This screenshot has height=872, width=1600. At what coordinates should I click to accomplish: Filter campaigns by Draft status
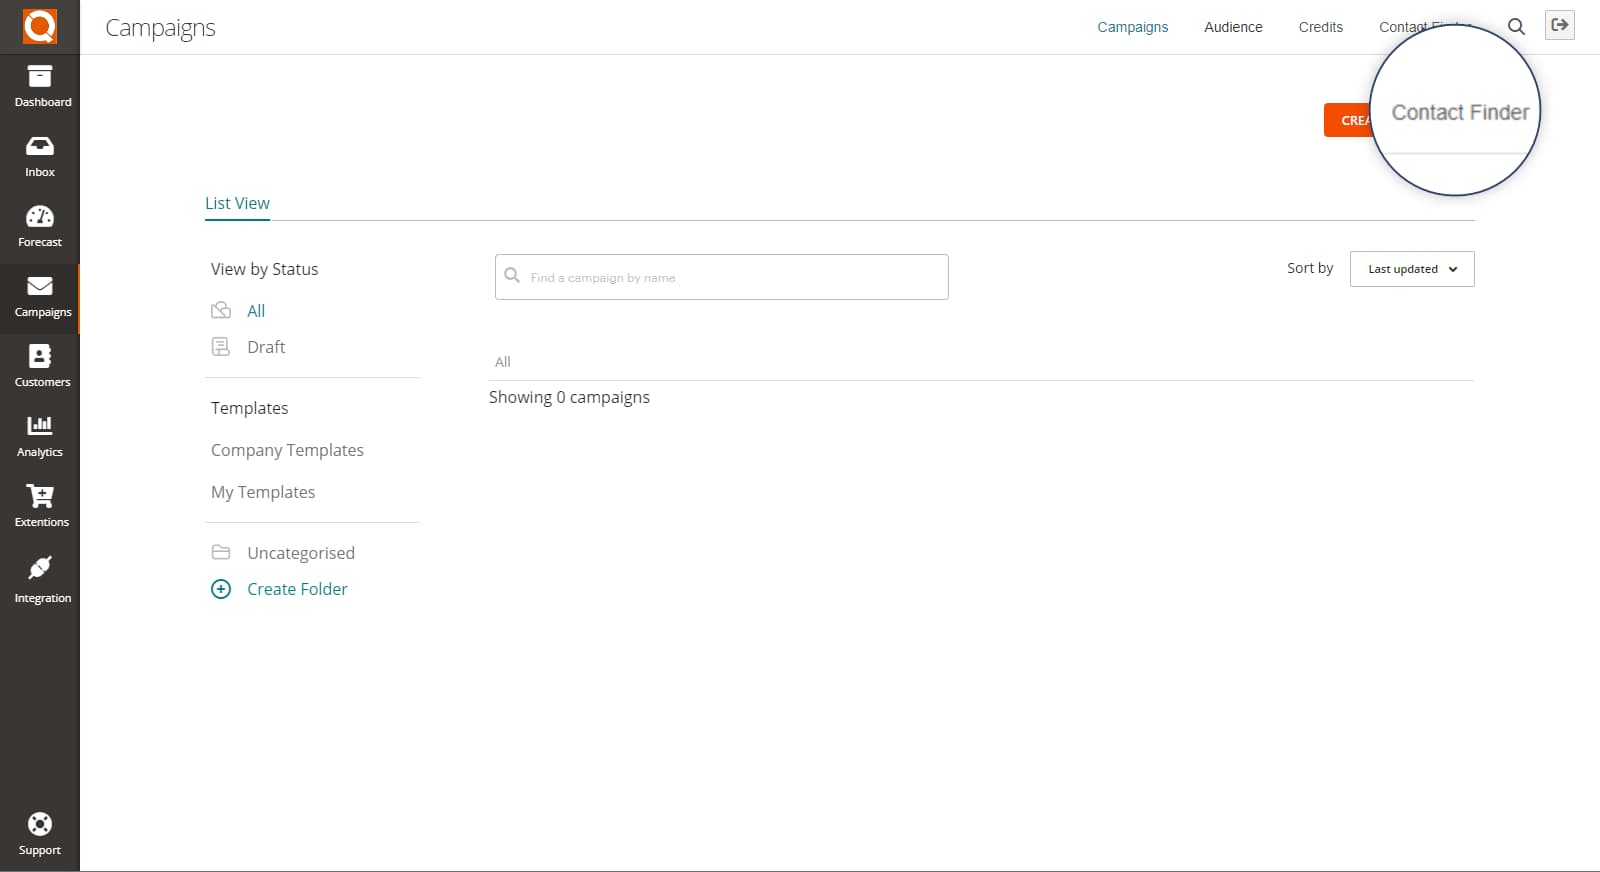265,347
